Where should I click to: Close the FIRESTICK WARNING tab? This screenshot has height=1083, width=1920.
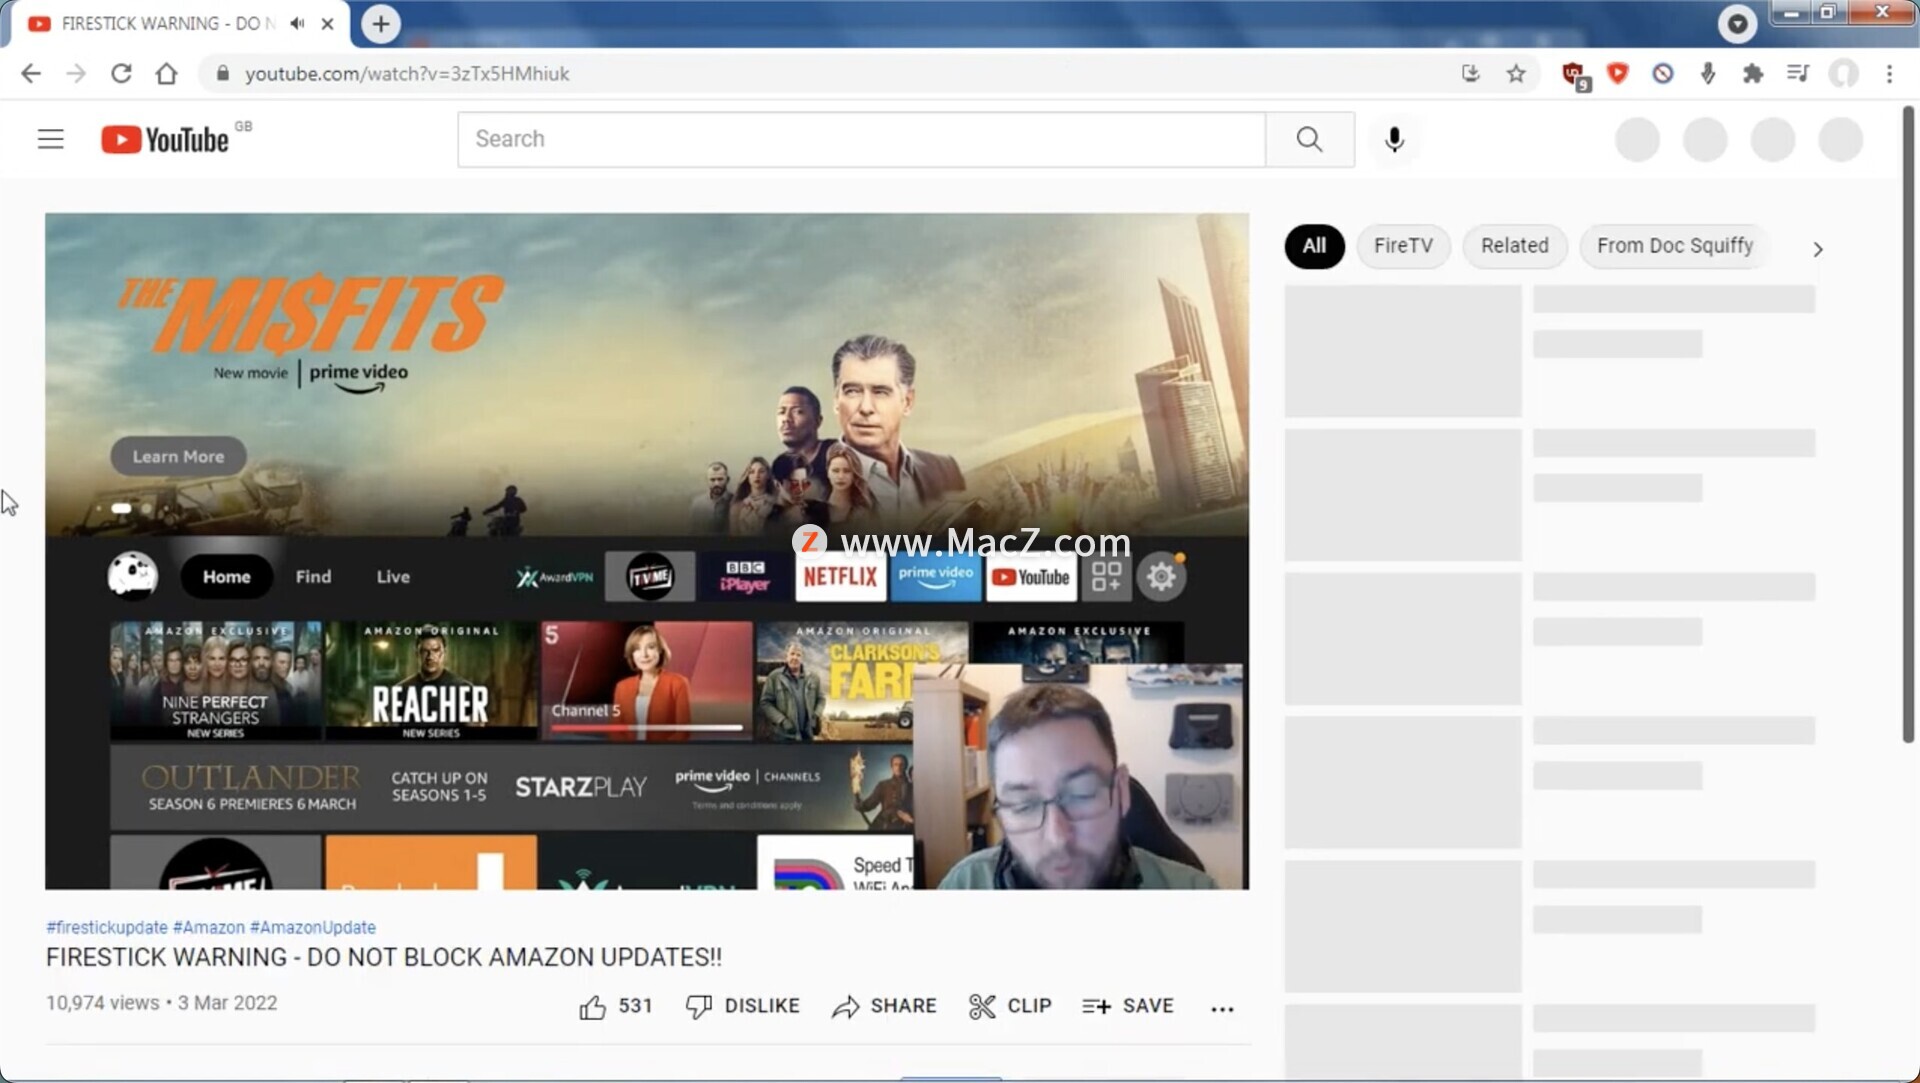(x=327, y=24)
